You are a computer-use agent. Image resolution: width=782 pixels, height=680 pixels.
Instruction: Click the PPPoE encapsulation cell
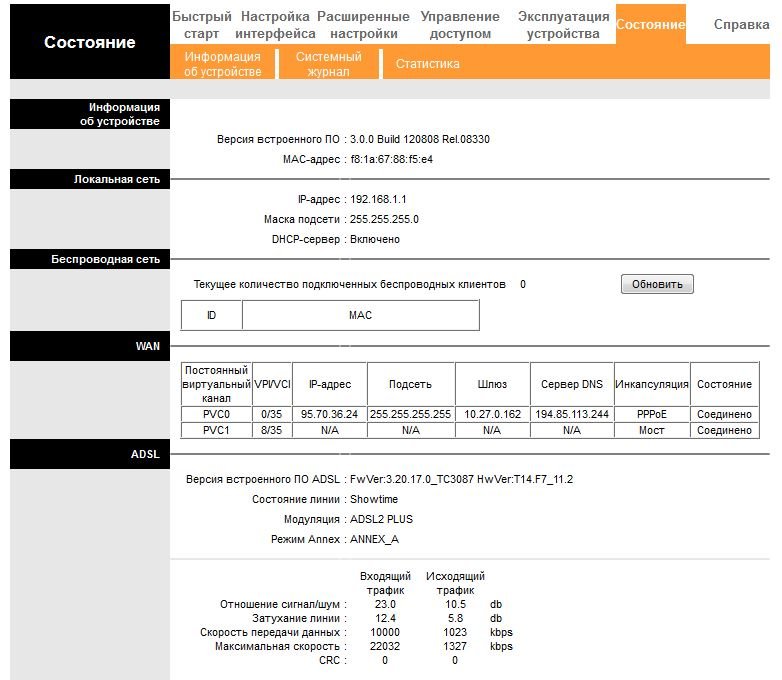coord(651,414)
